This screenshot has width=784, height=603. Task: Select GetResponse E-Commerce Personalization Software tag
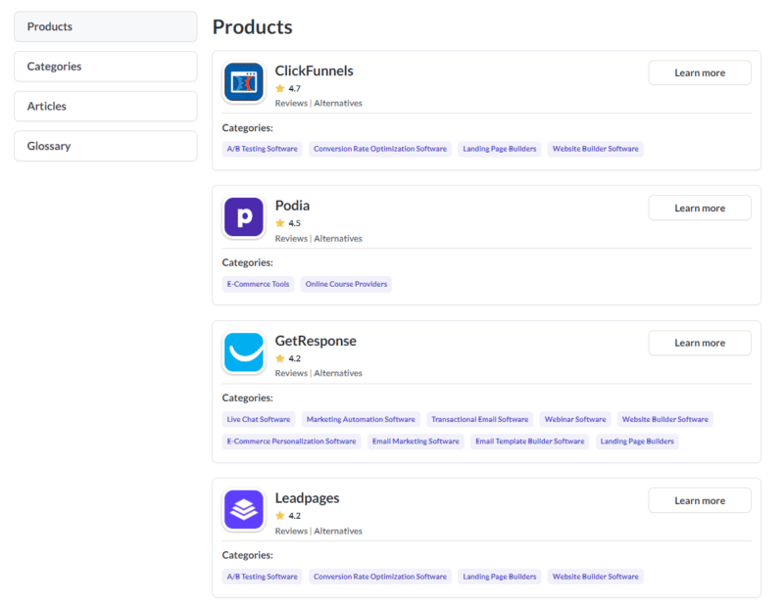(x=292, y=442)
